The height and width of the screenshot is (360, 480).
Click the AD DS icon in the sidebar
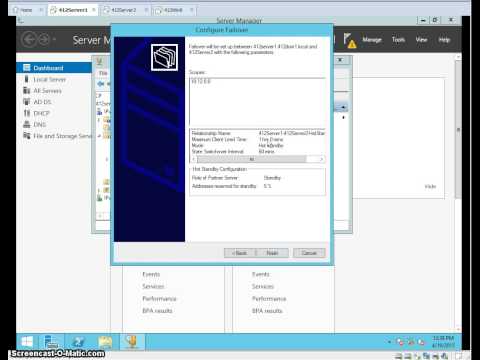27,102
